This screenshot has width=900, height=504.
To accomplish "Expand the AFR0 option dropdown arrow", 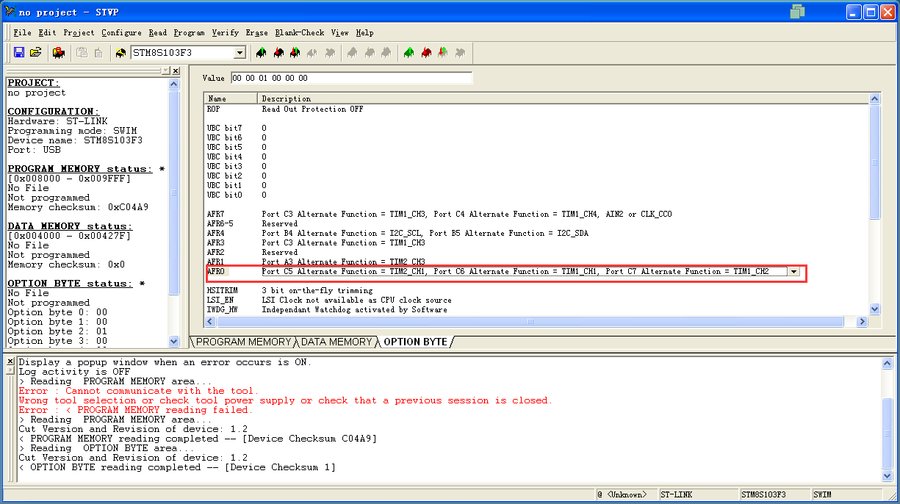I will point(793,271).
